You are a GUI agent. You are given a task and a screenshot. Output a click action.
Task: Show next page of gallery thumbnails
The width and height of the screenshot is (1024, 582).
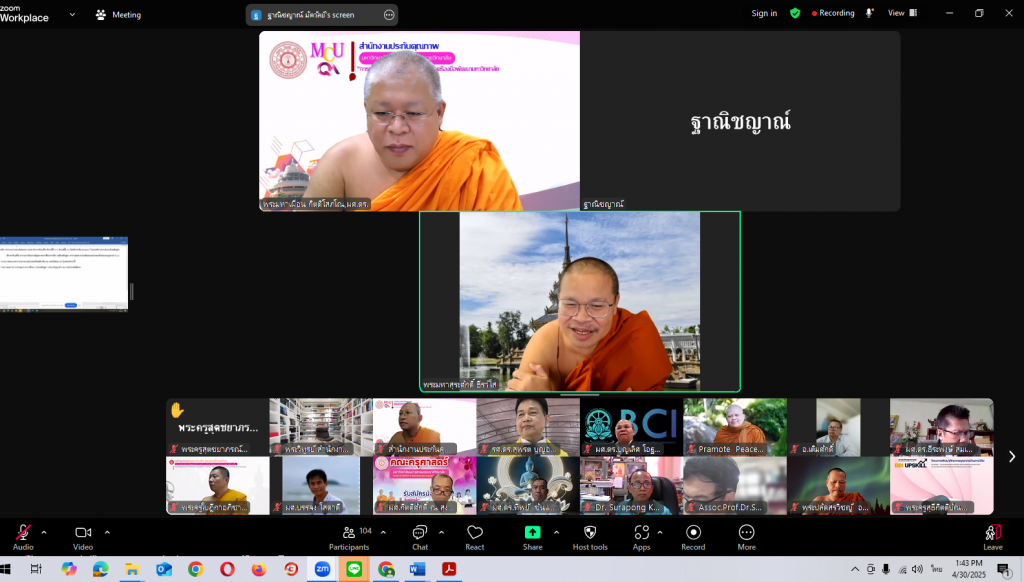1011,457
